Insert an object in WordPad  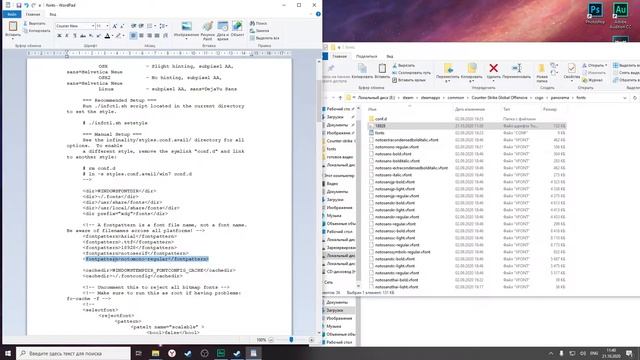(x=237, y=27)
